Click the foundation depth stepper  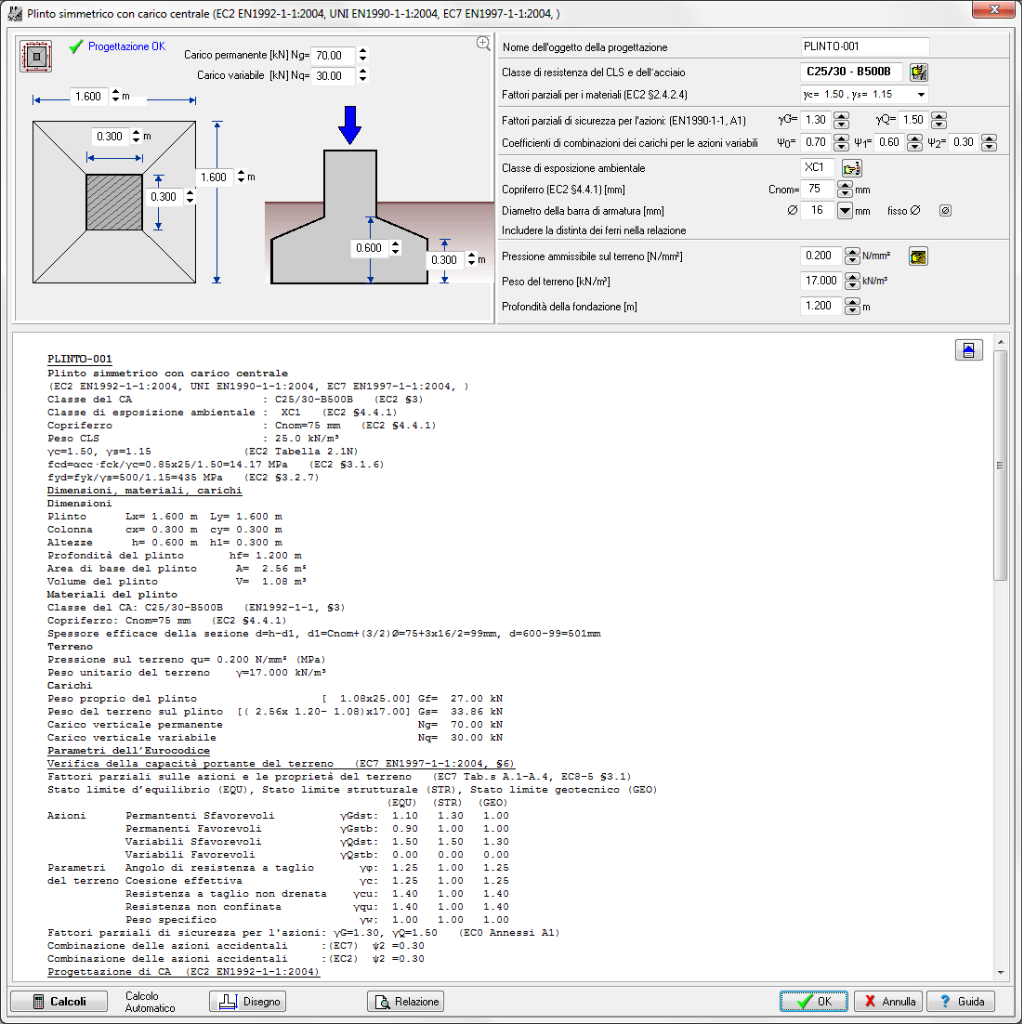(x=852, y=306)
